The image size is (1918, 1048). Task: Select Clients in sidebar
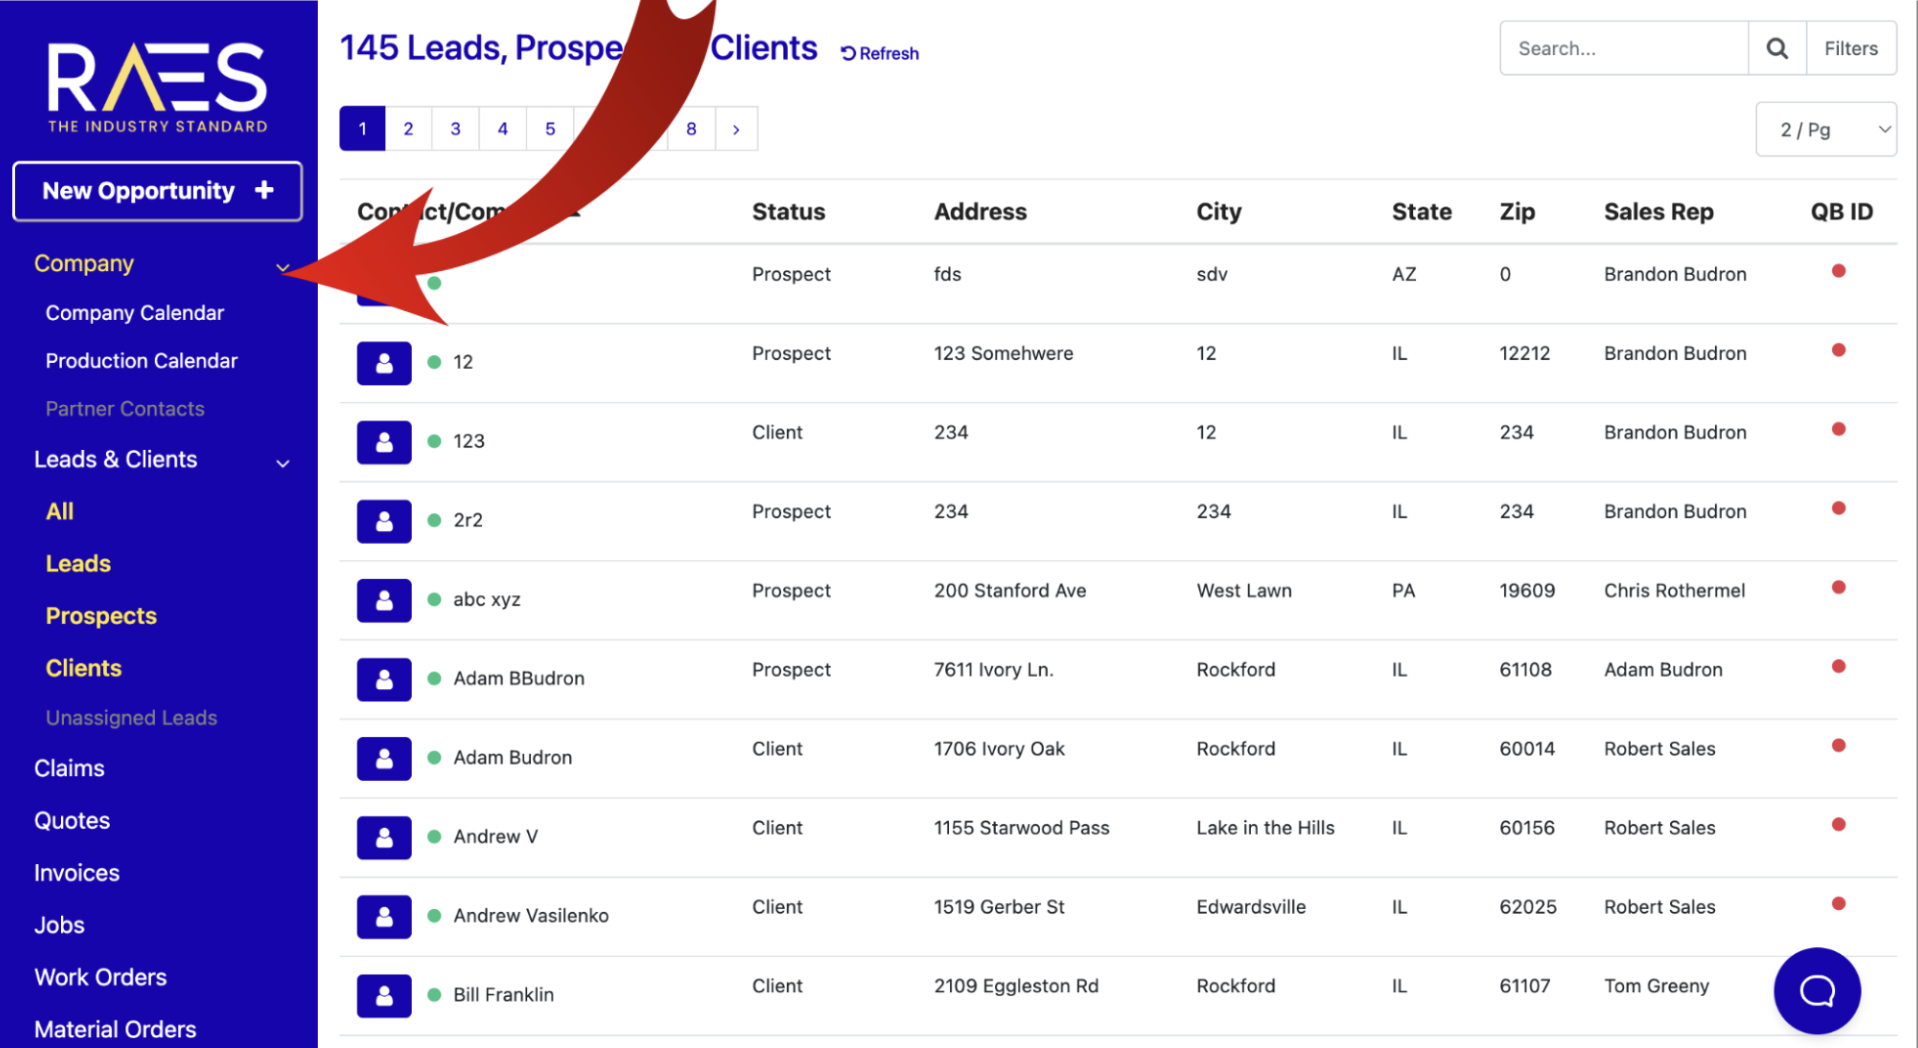pyautogui.click(x=83, y=668)
